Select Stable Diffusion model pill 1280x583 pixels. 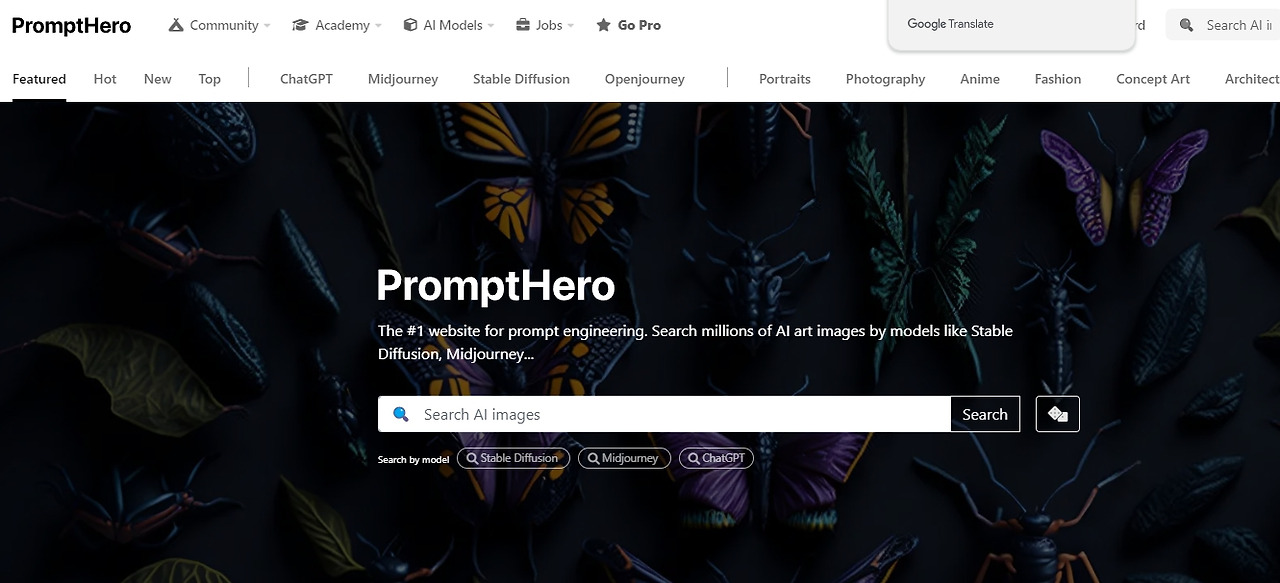point(513,458)
